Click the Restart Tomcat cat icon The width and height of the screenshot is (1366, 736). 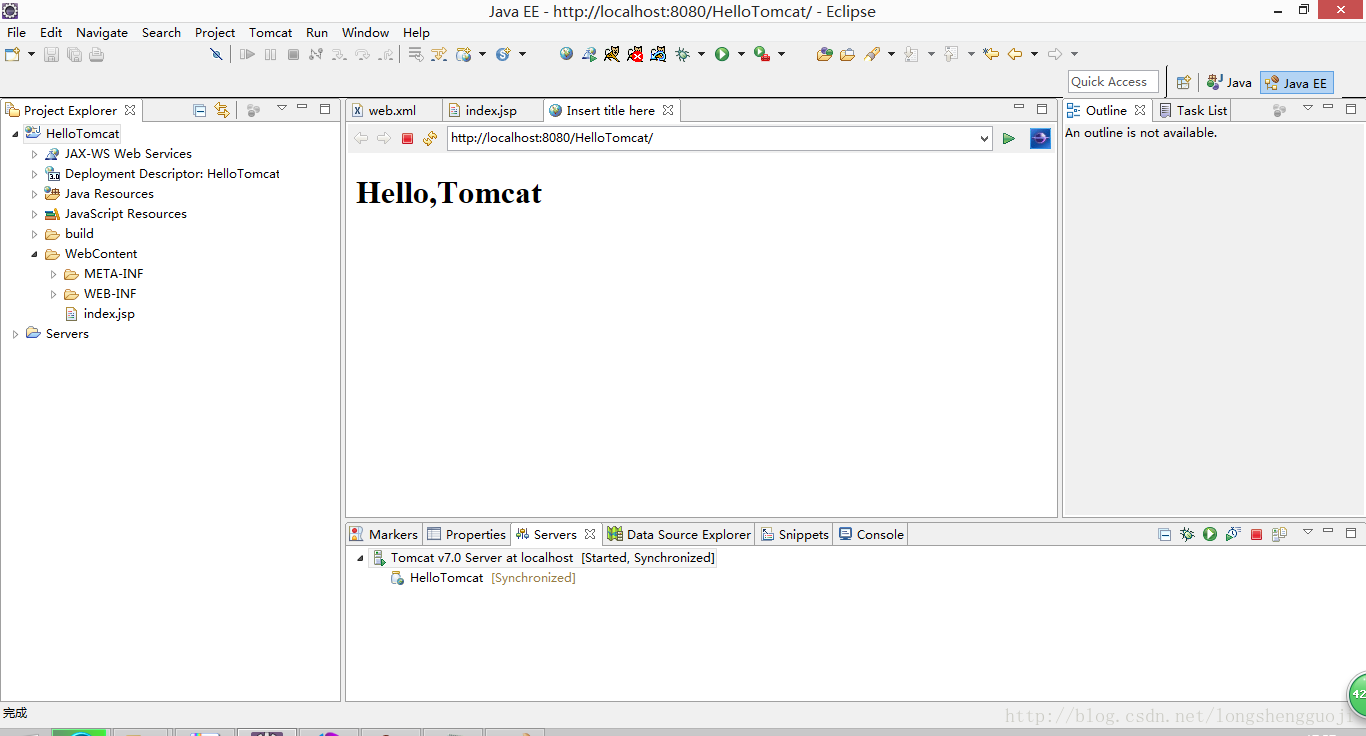coord(658,54)
